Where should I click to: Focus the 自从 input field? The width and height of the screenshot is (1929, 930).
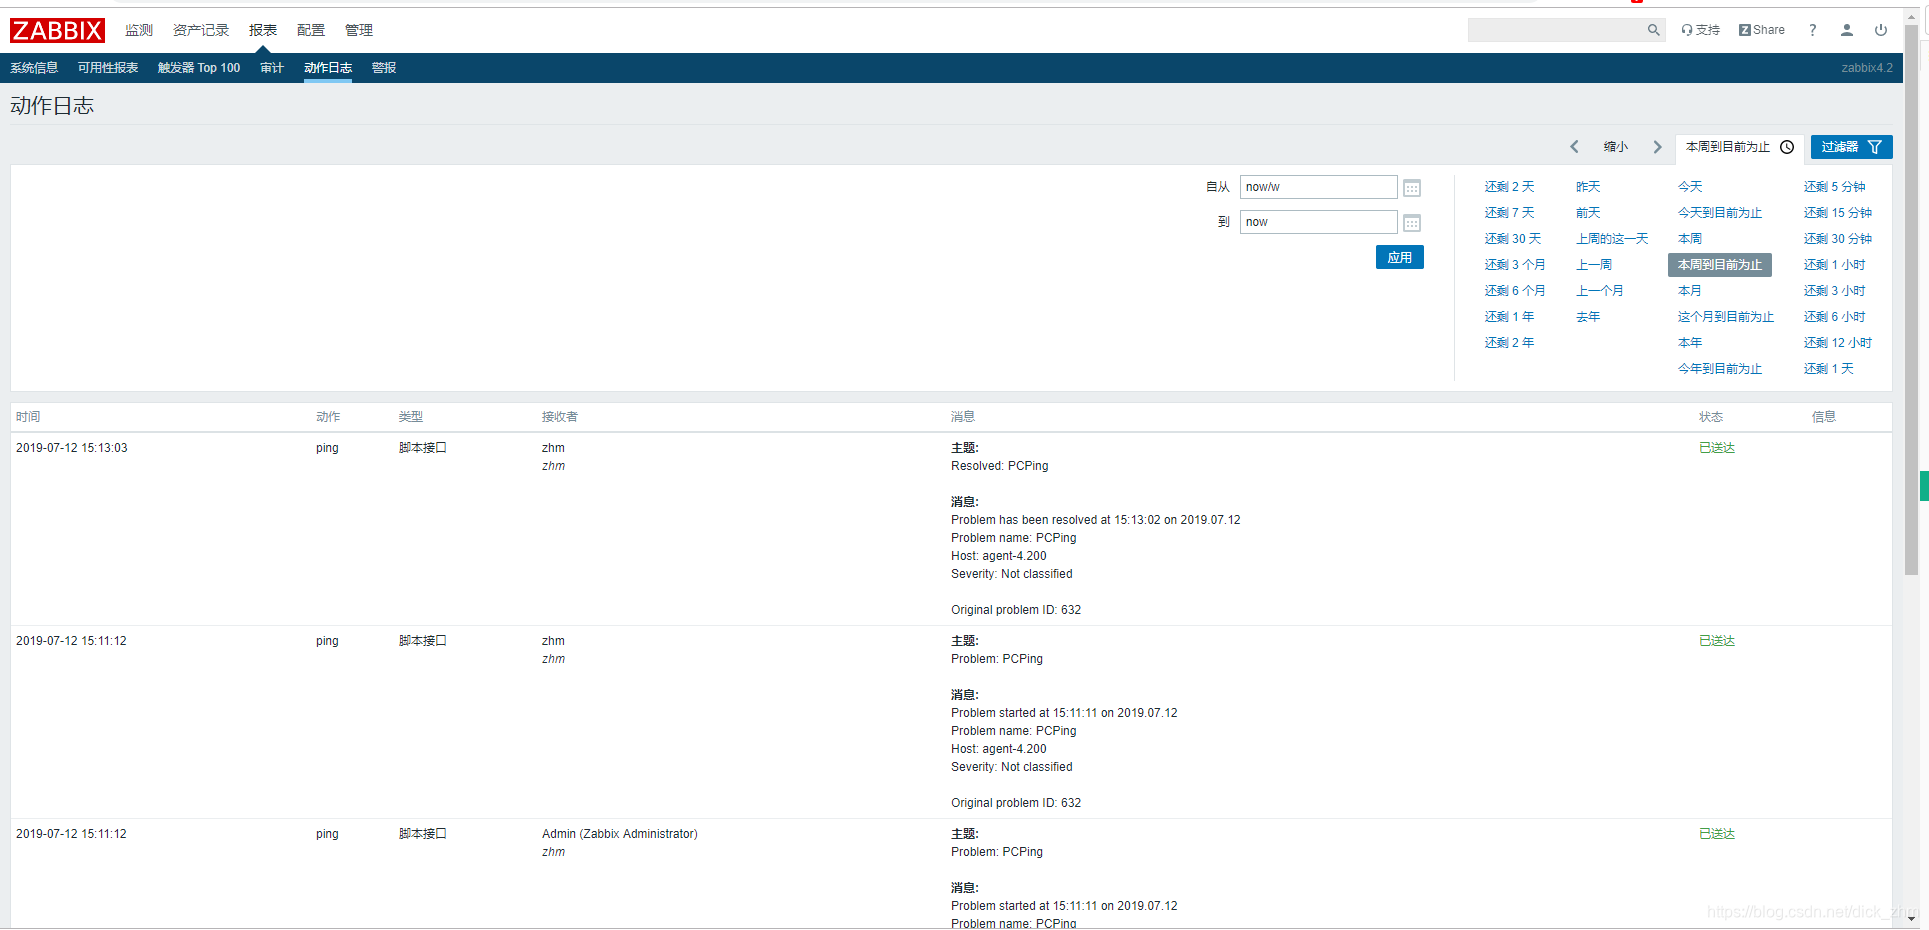(1318, 187)
